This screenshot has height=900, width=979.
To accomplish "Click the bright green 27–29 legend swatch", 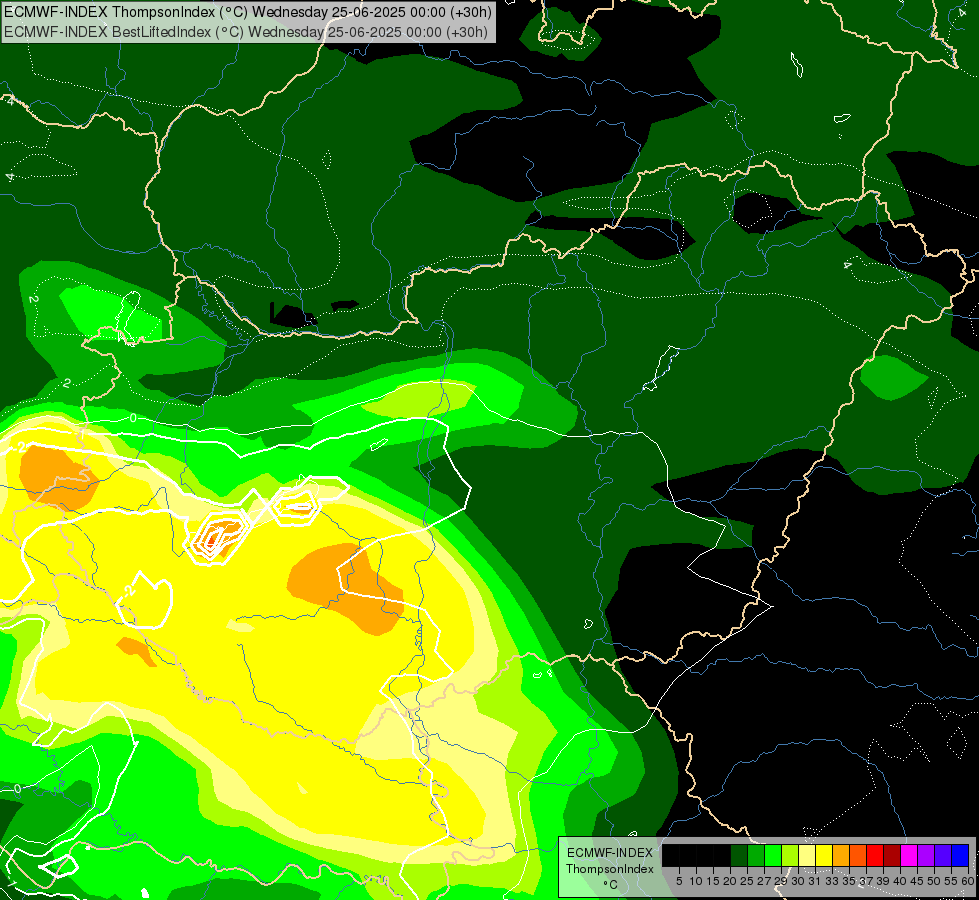I will [x=773, y=855].
